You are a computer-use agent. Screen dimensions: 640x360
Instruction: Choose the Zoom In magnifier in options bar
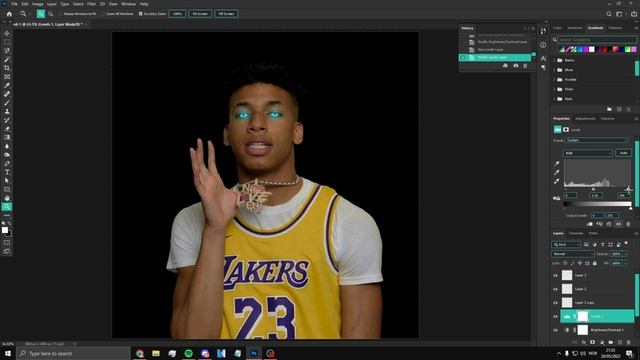[41, 14]
